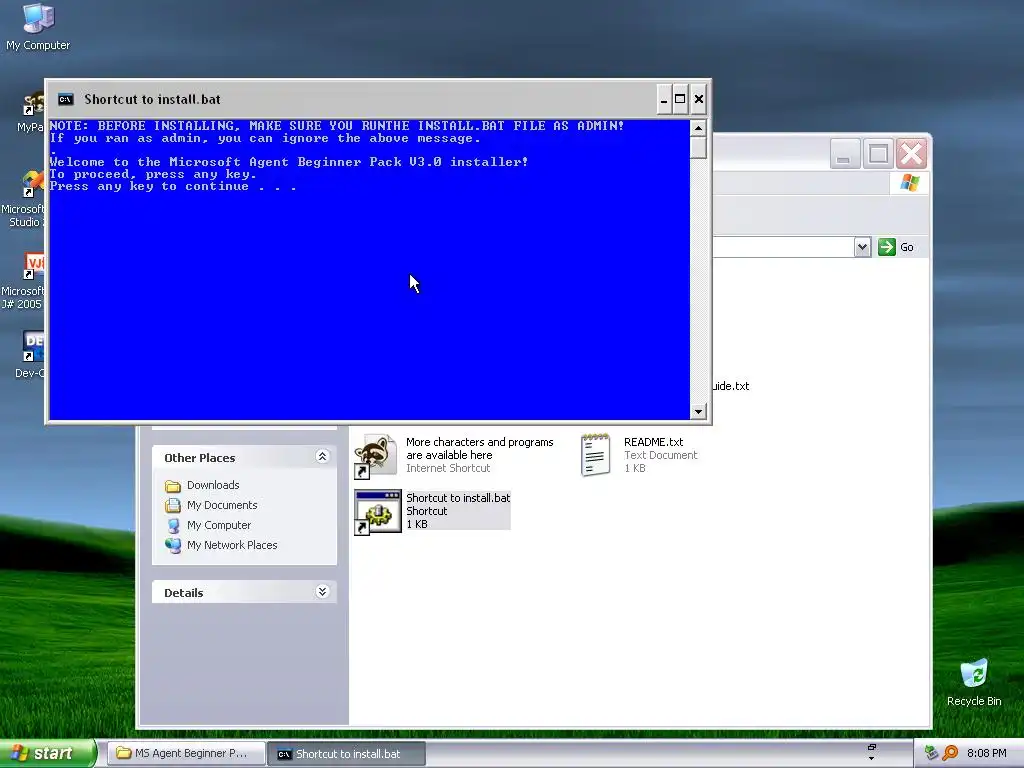The image size is (1024, 768).
Task: Expand the Details panel
Action: coord(322,592)
